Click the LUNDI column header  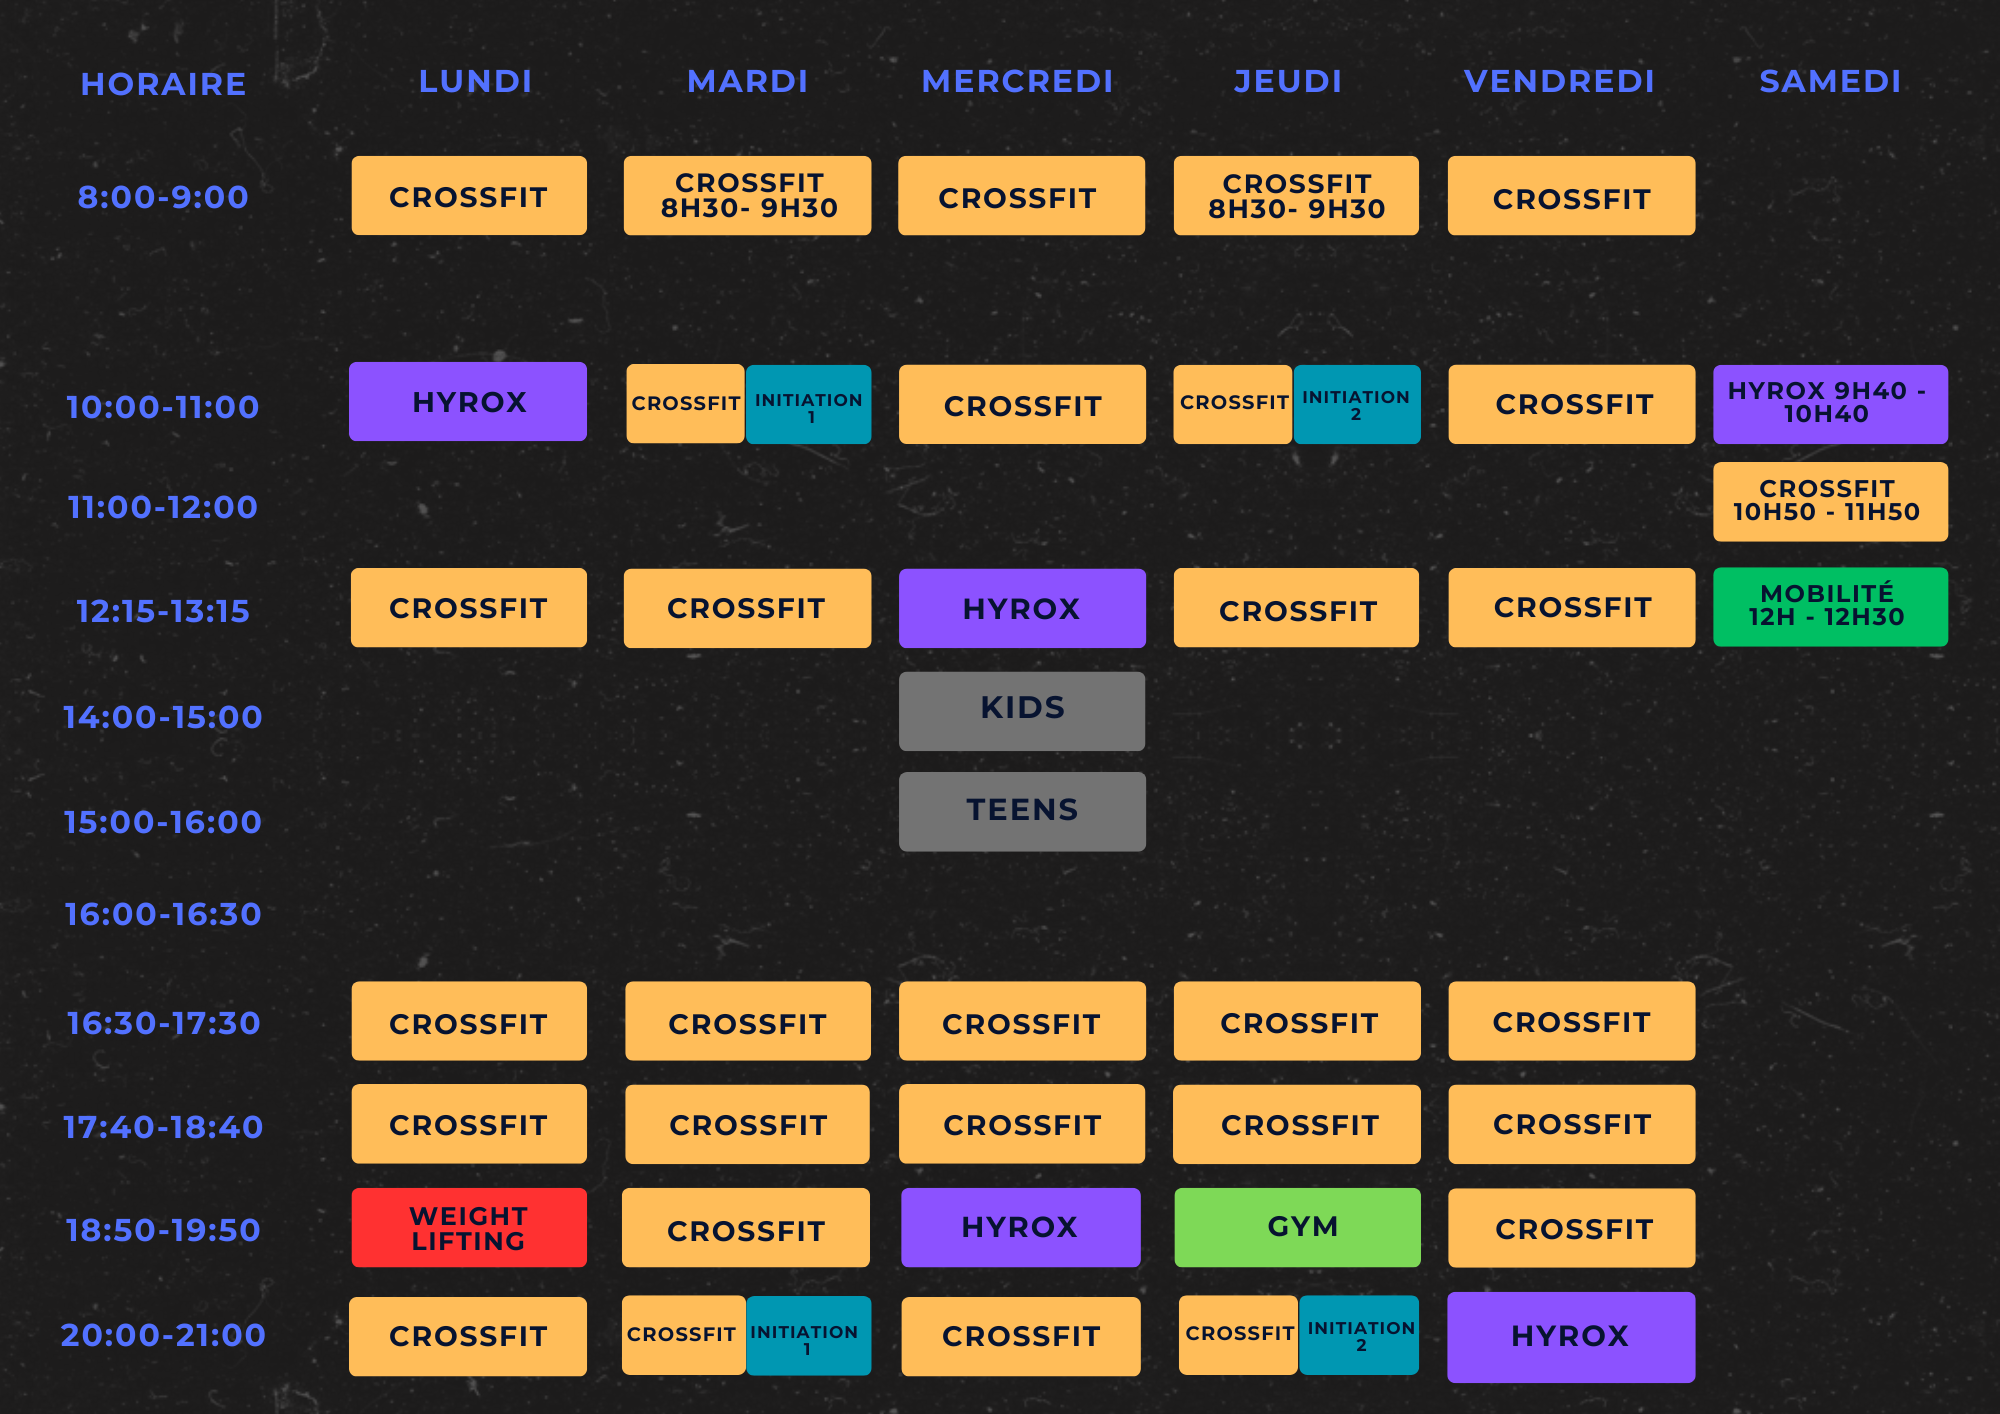pos(475,81)
